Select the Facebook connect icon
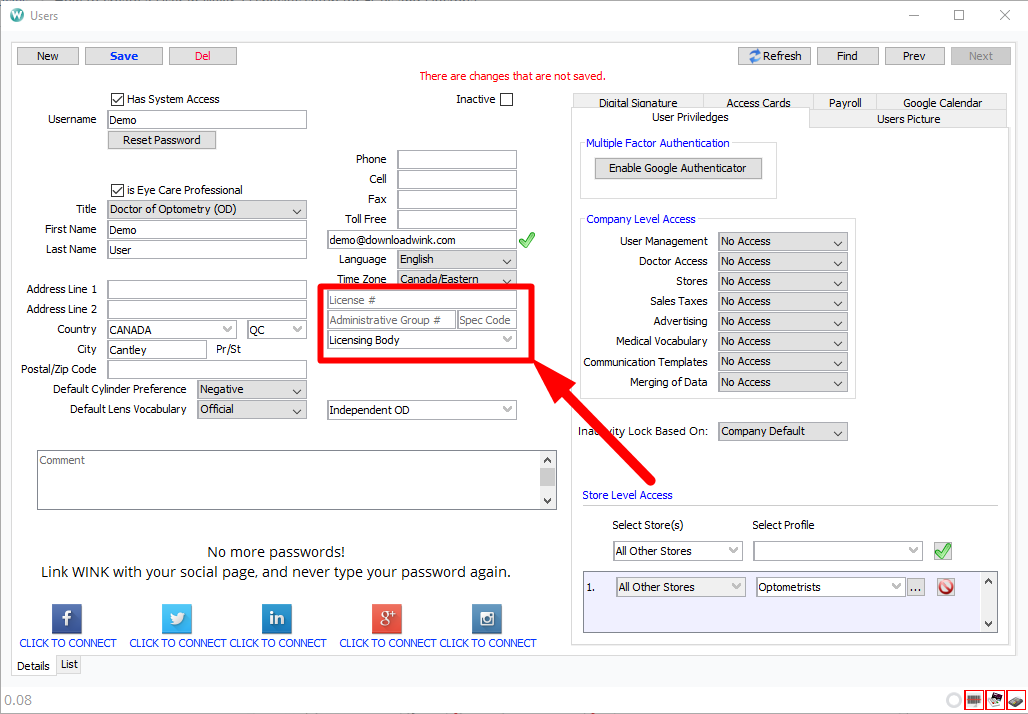The height and width of the screenshot is (714, 1028). click(66, 618)
